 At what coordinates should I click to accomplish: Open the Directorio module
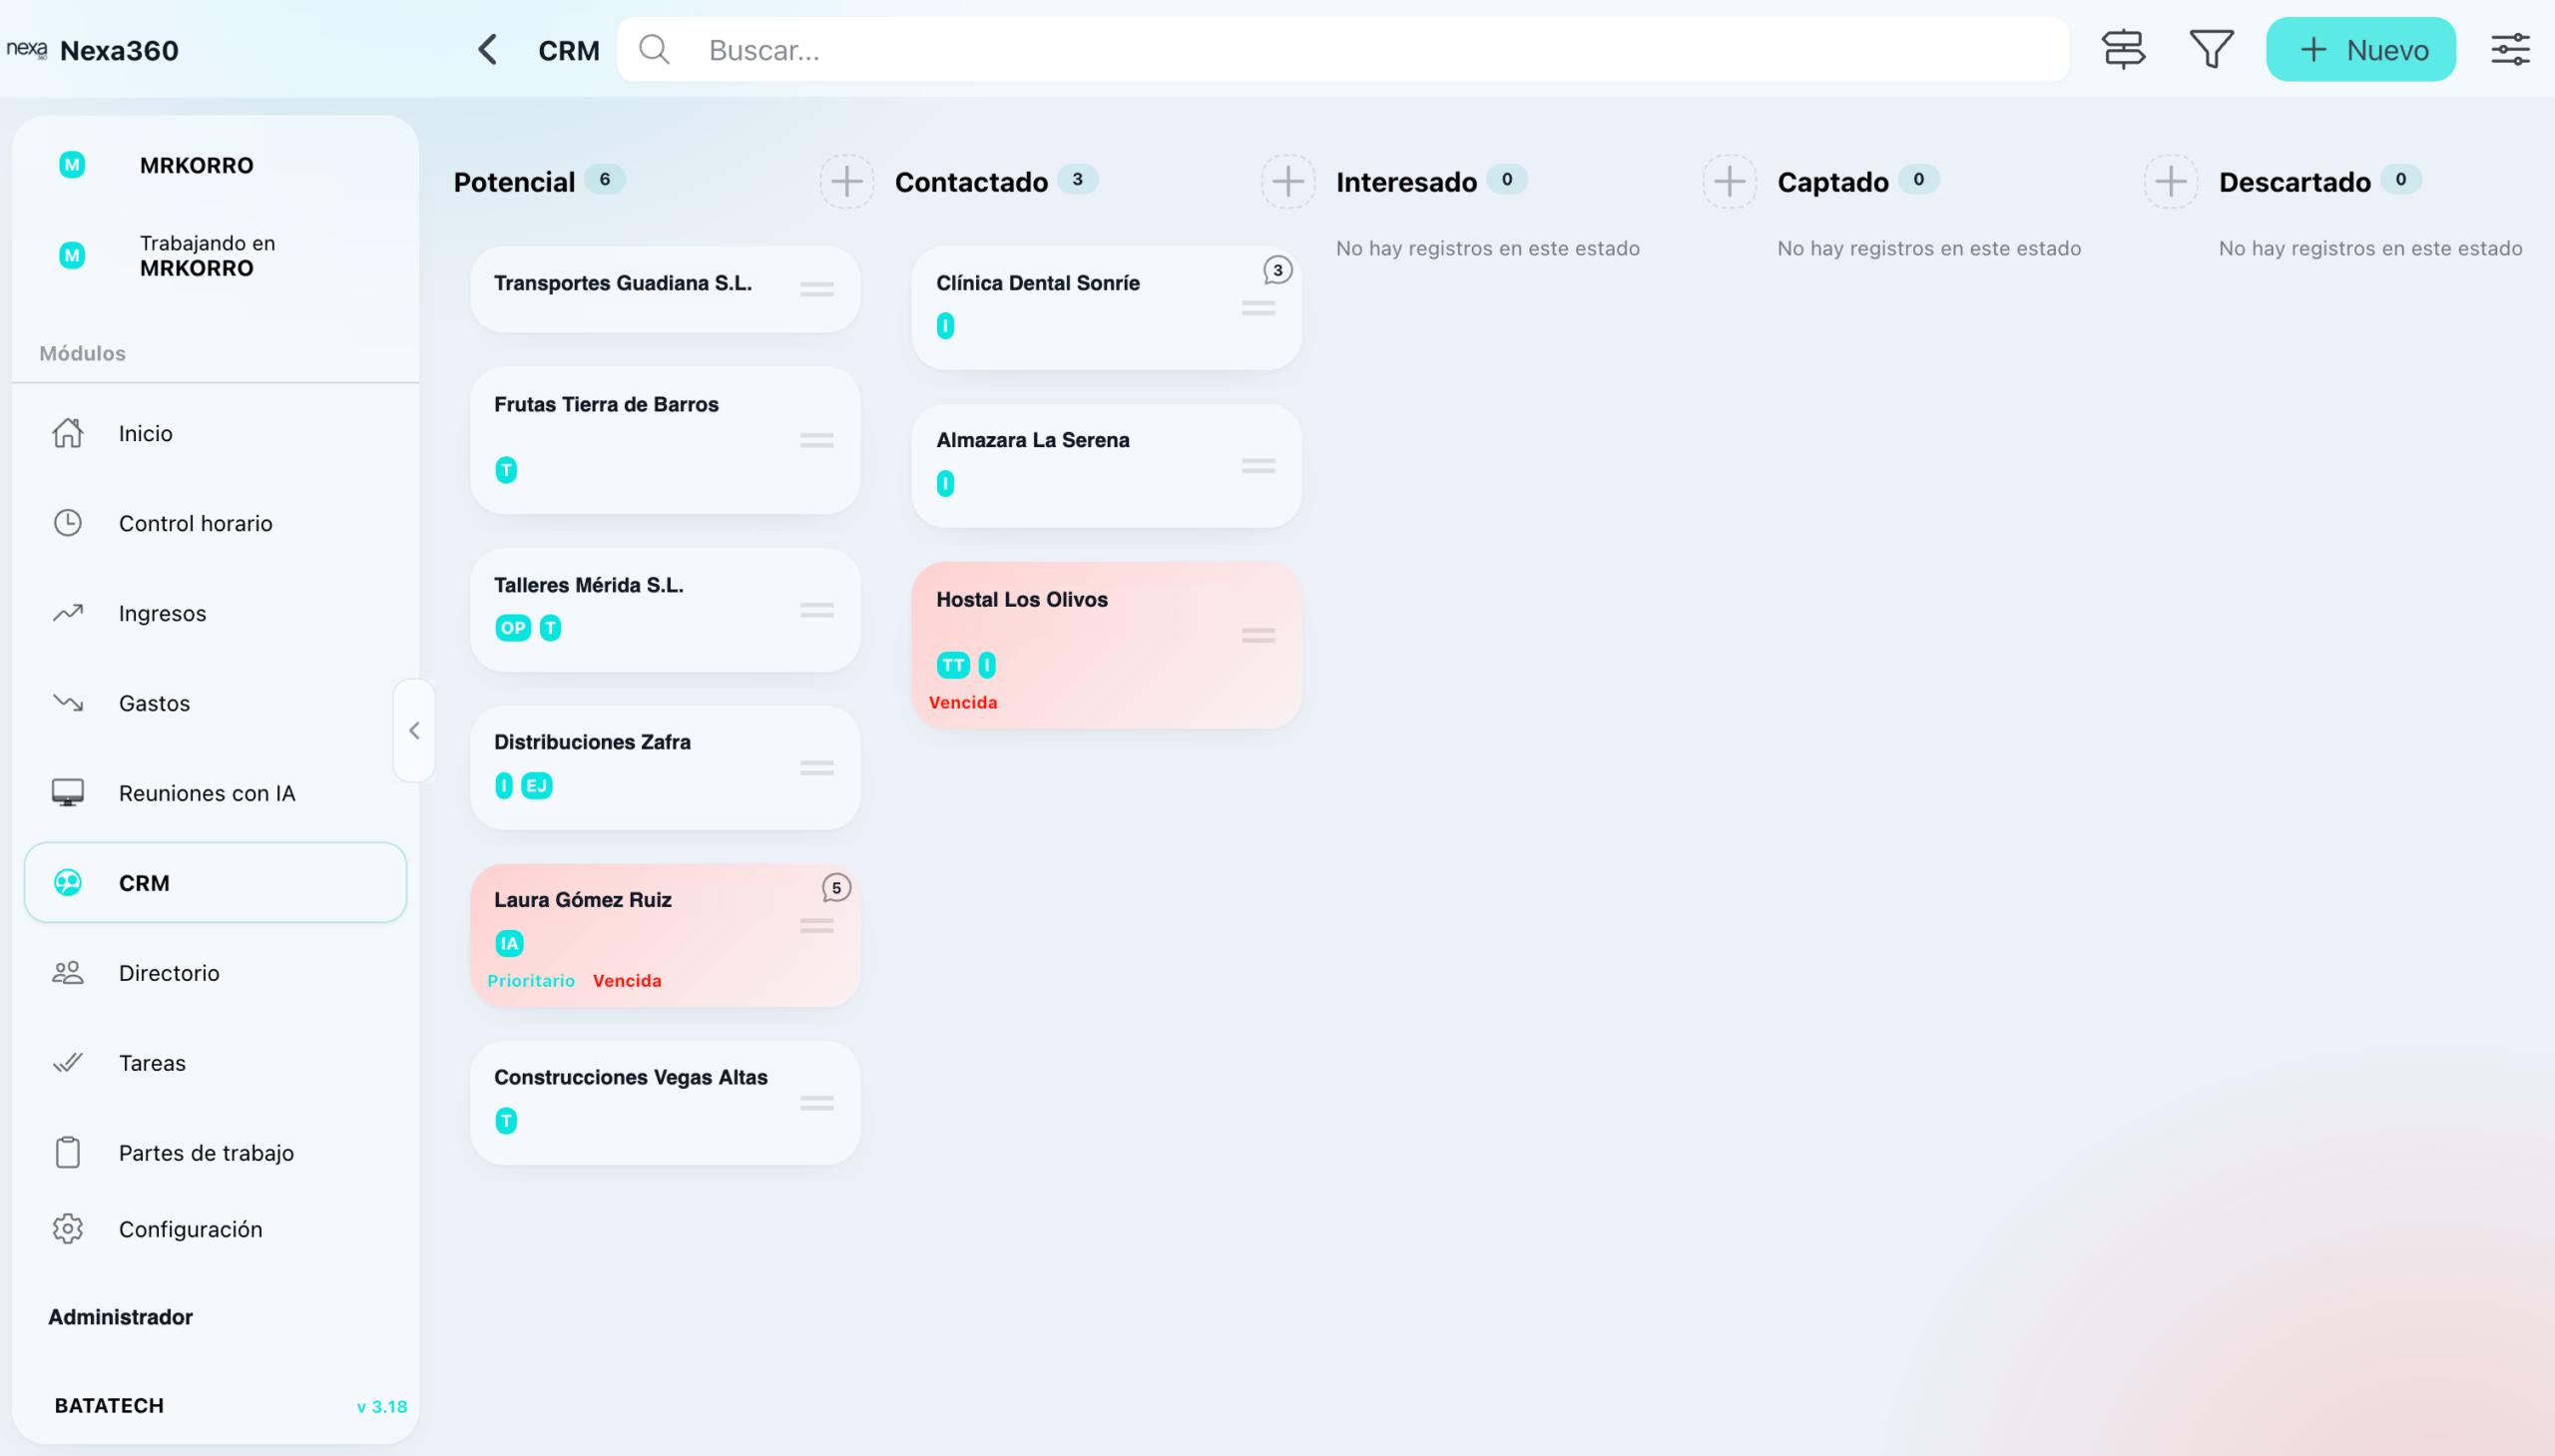point(215,973)
